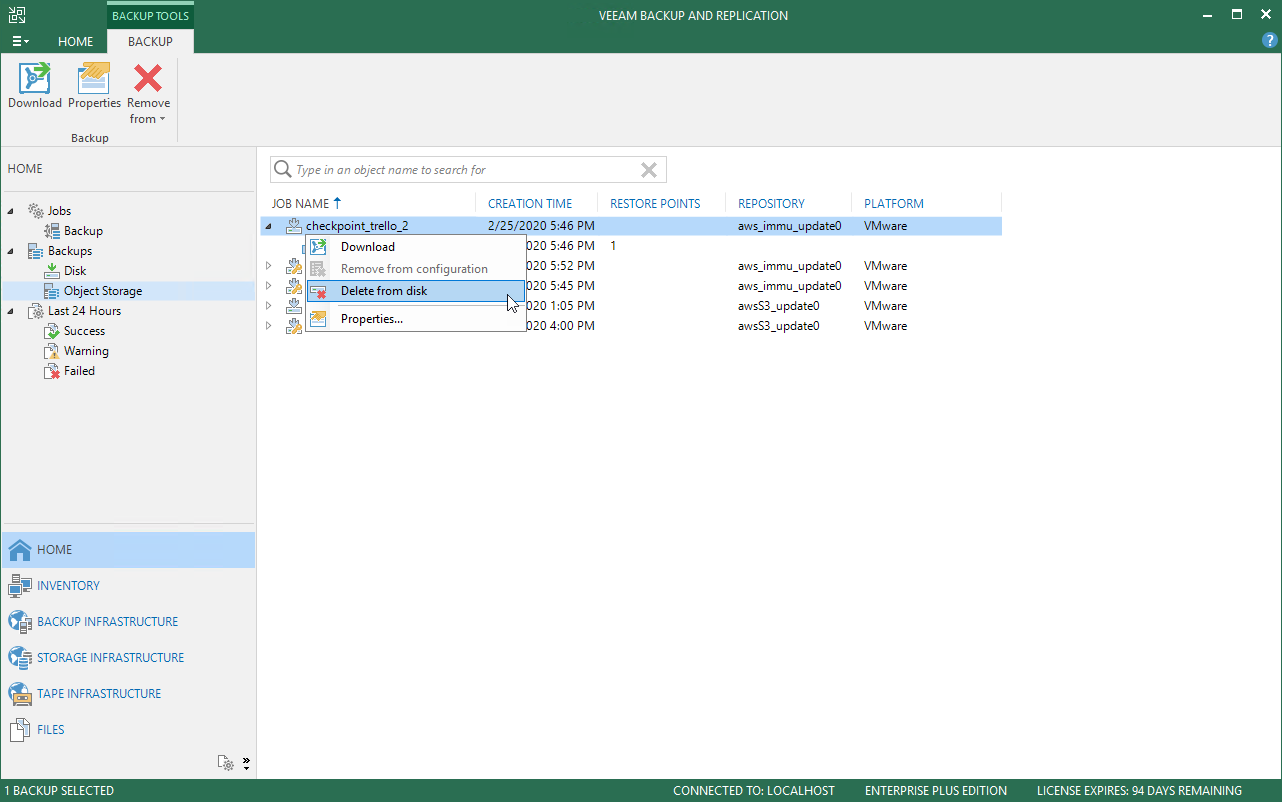Screen dimensions: 1282x802
Task: Open the TAPE INFRASTRUCTURE view
Action: coord(128,694)
